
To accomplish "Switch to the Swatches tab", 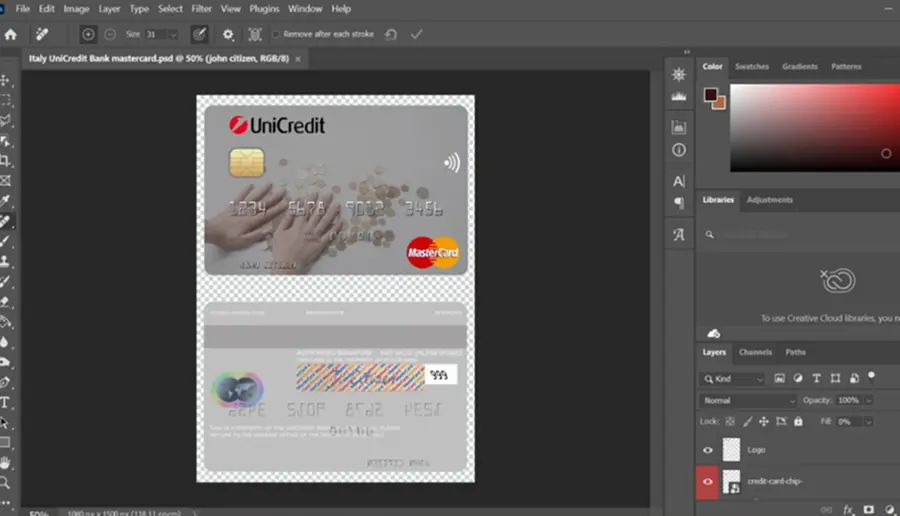I will click(752, 67).
